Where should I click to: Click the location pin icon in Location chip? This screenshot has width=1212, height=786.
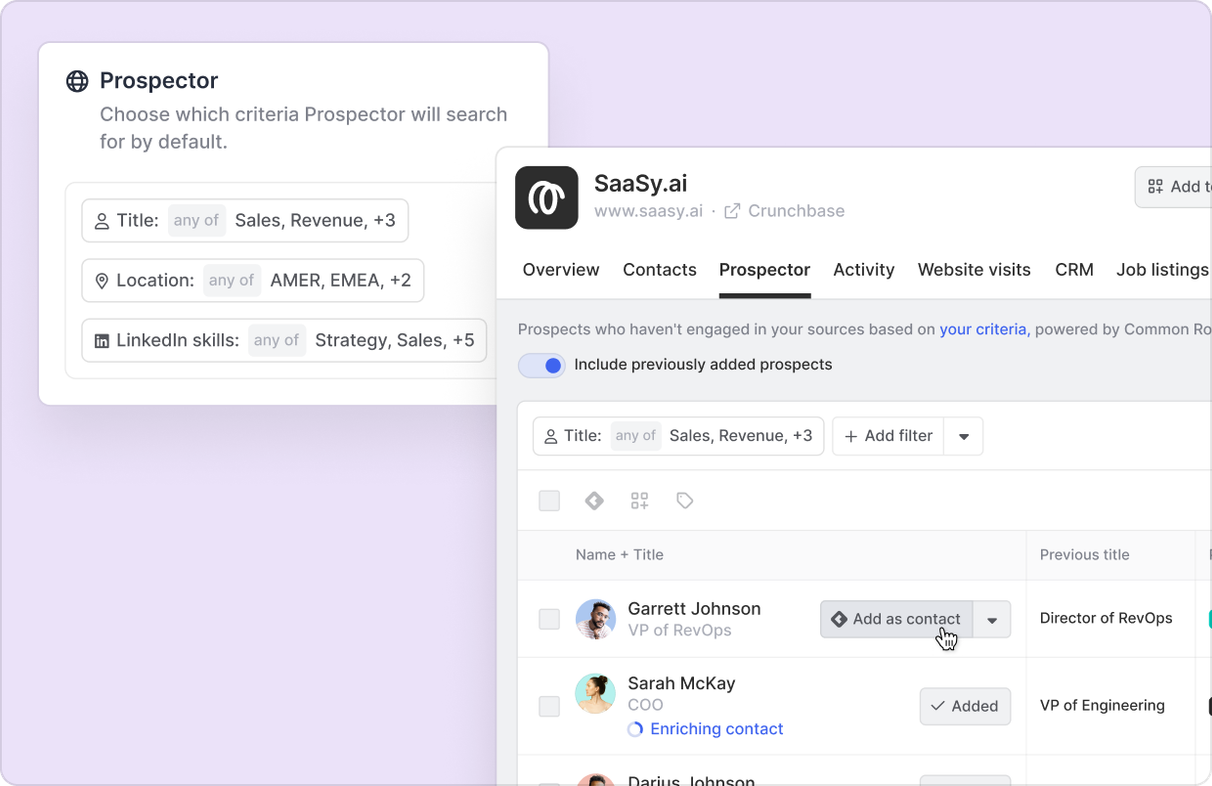click(101, 281)
